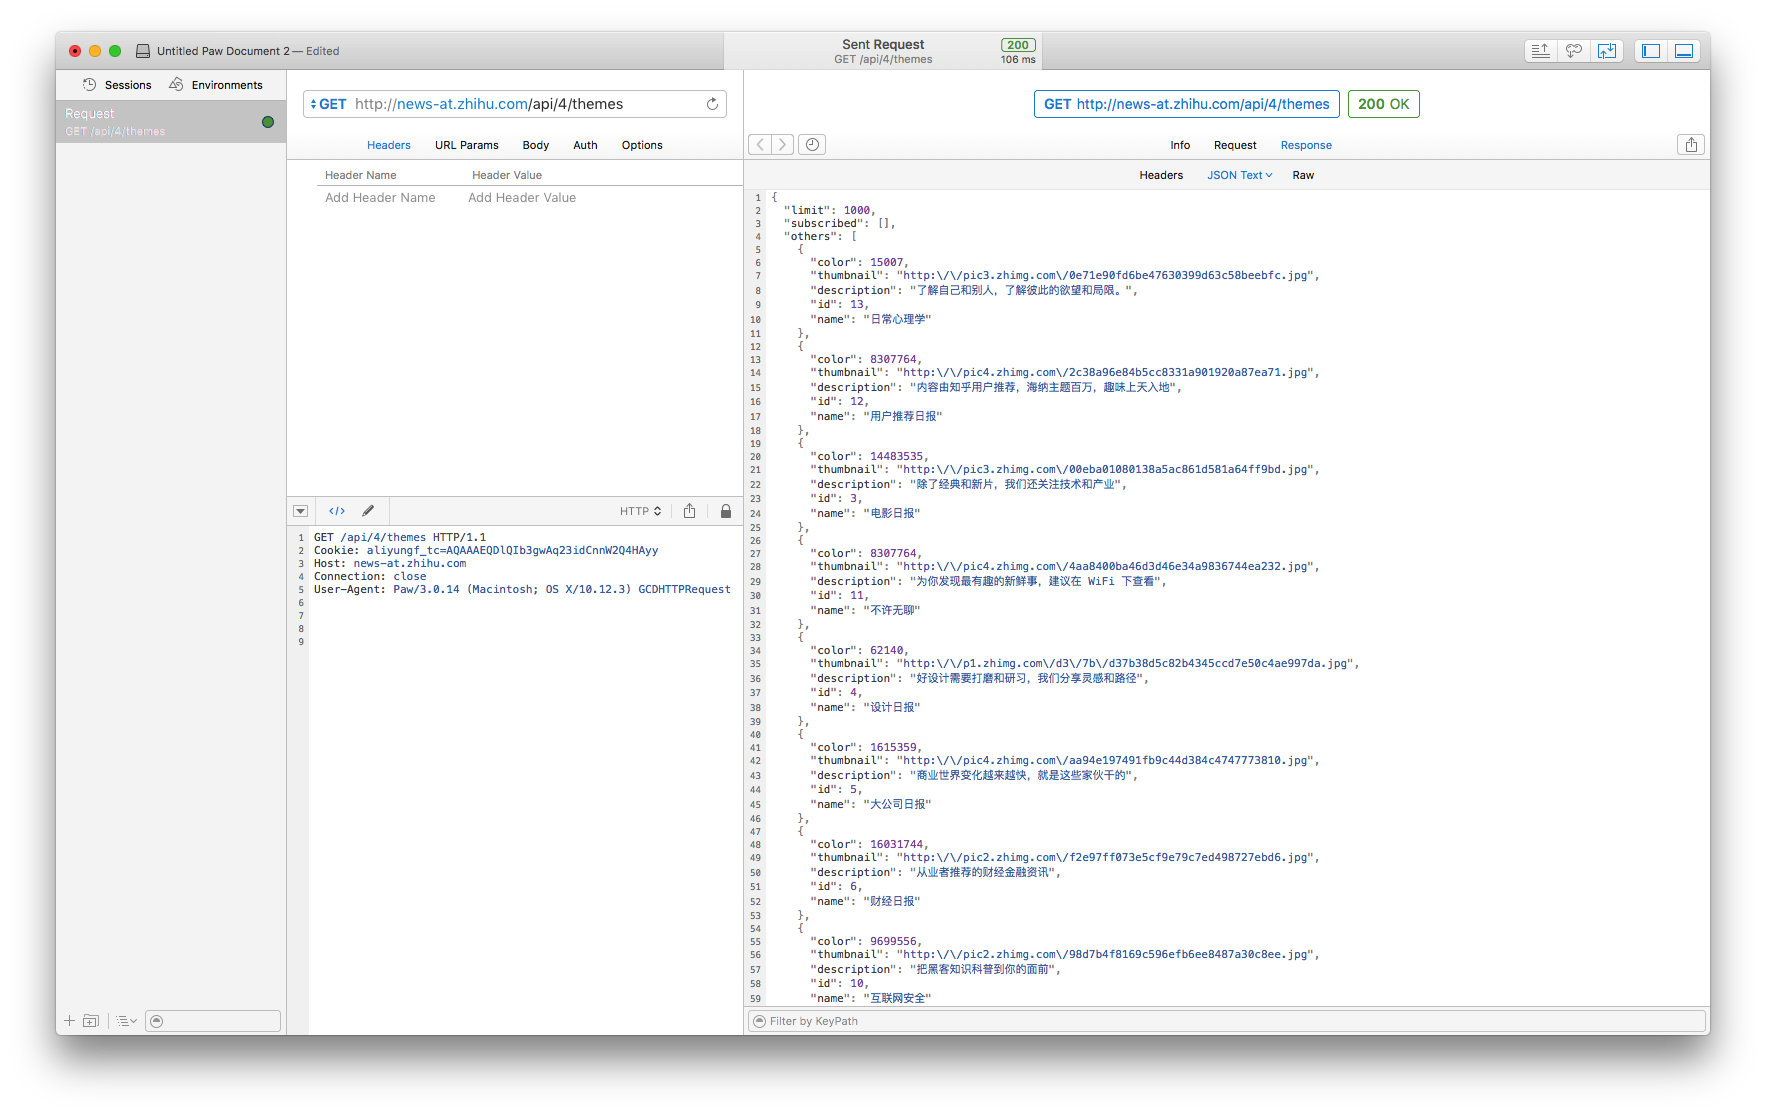This screenshot has width=1766, height=1115.
Task: Click the request URL field
Action: tap(528, 104)
